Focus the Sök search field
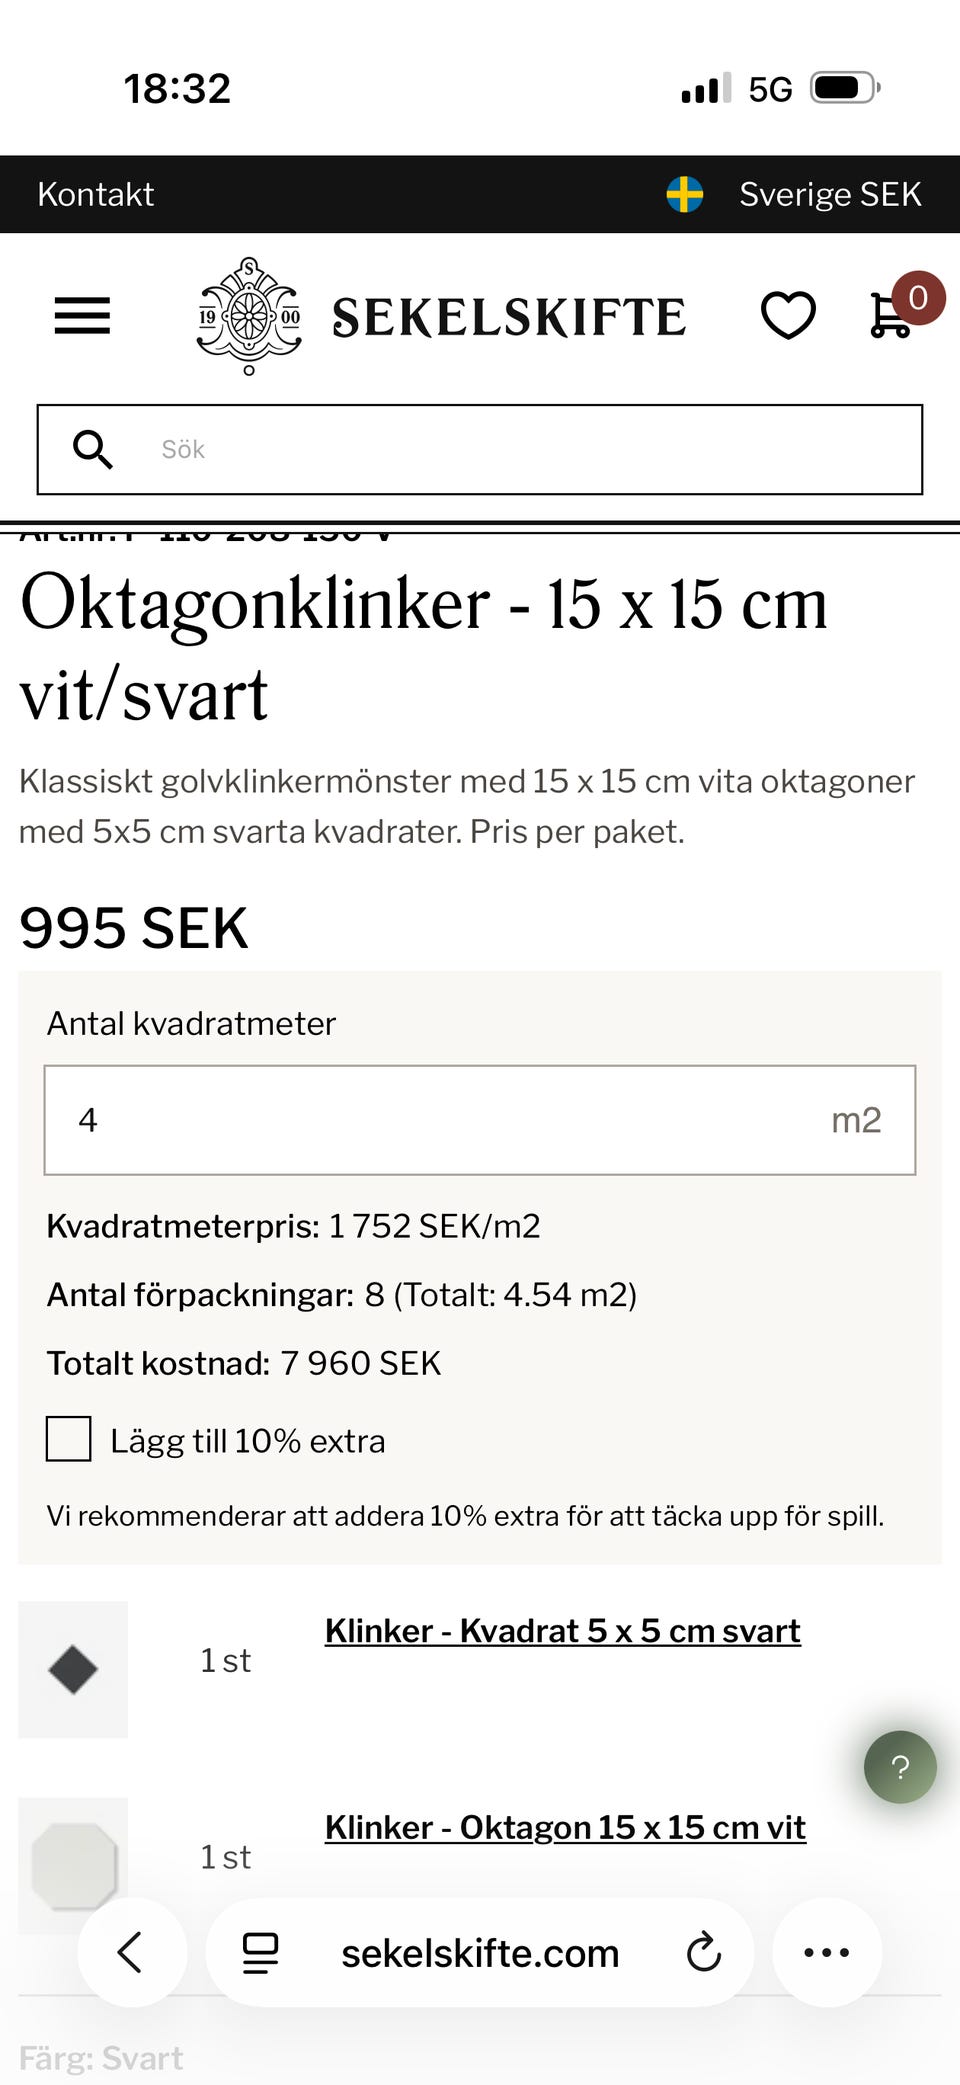 480,449
